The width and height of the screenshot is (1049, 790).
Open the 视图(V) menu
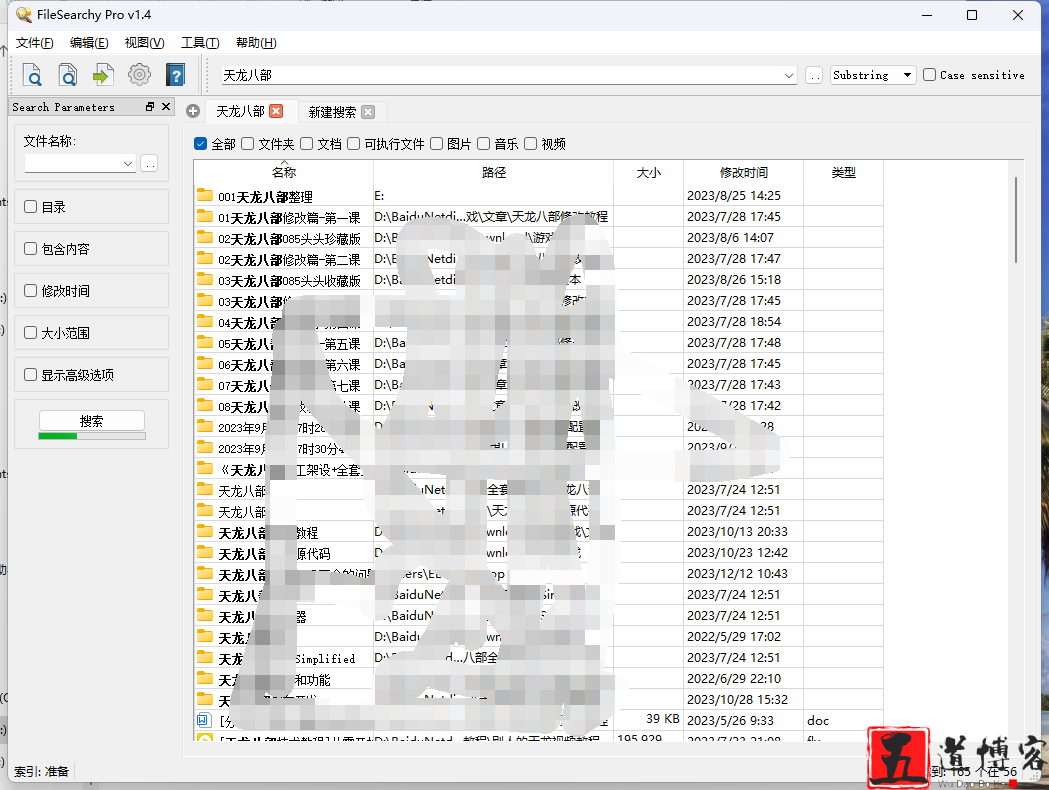pyautogui.click(x=145, y=43)
